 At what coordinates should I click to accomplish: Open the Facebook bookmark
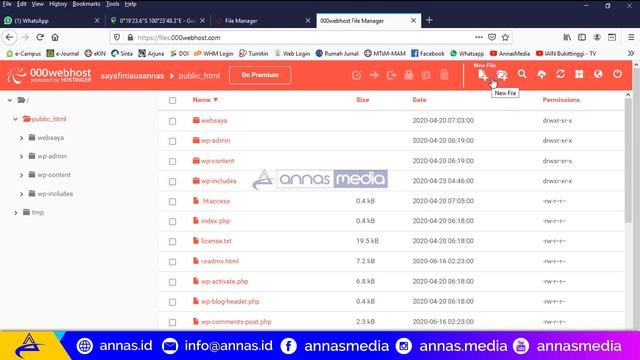pos(428,53)
